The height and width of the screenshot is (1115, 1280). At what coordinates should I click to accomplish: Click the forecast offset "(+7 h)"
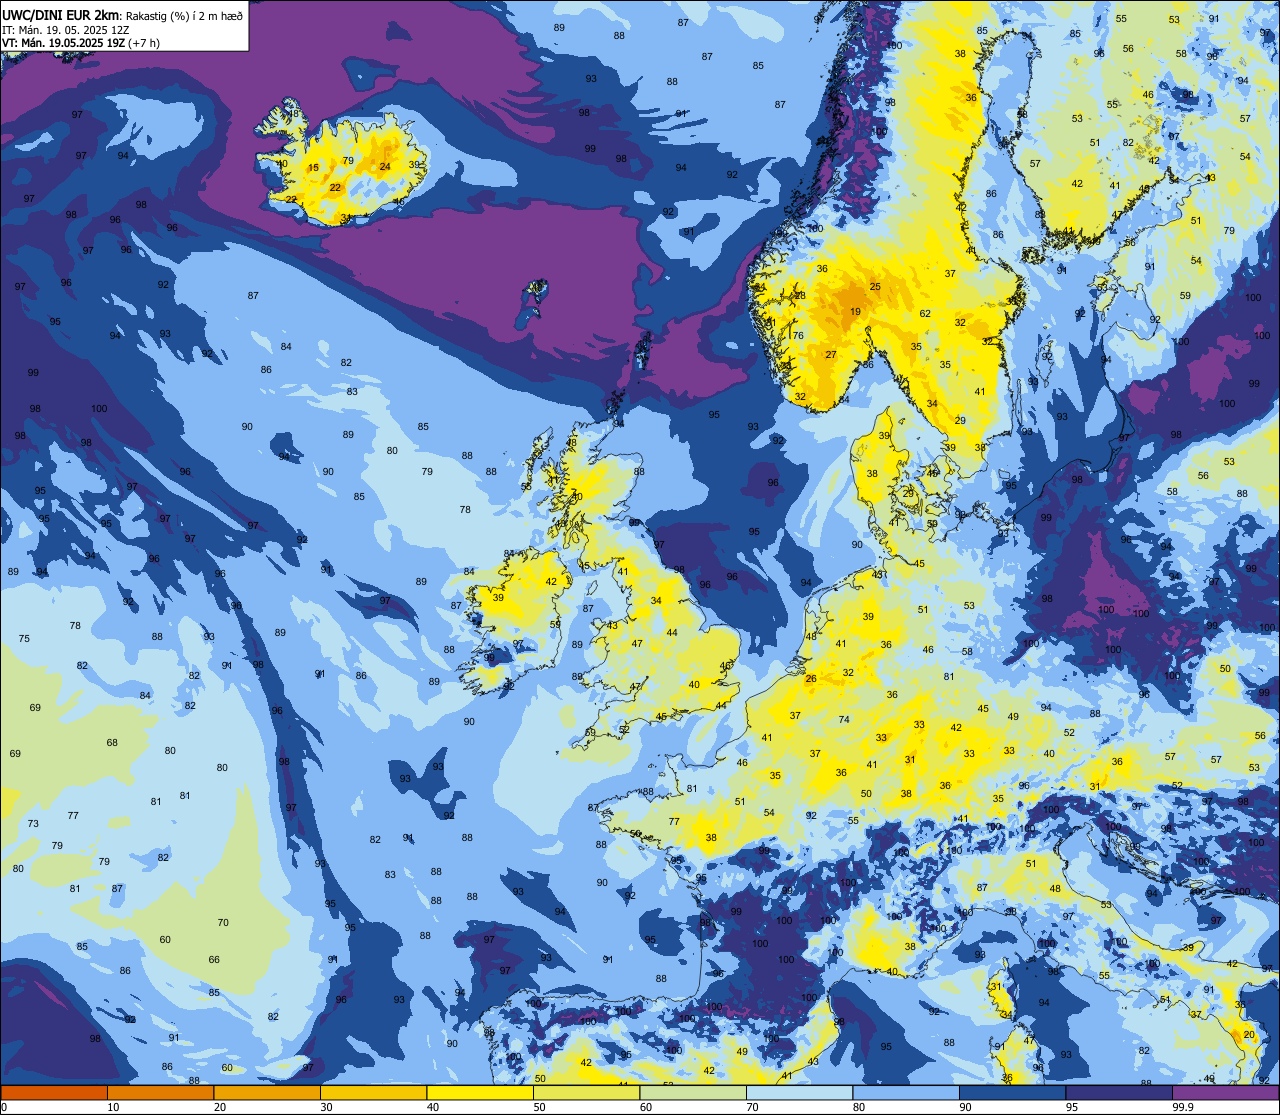[142, 43]
